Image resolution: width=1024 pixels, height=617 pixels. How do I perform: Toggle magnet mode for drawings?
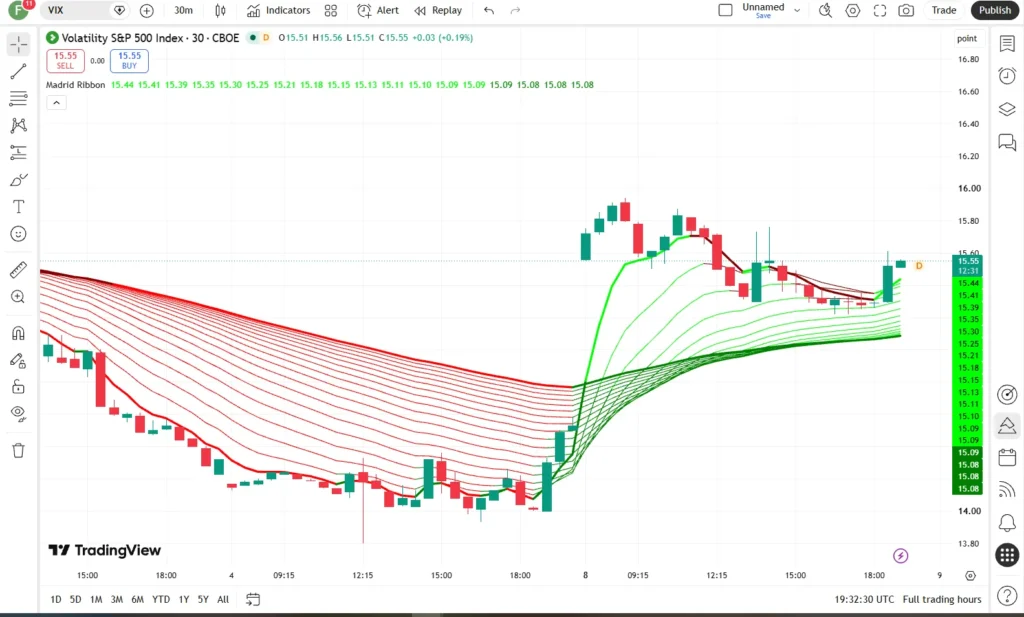point(18,333)
